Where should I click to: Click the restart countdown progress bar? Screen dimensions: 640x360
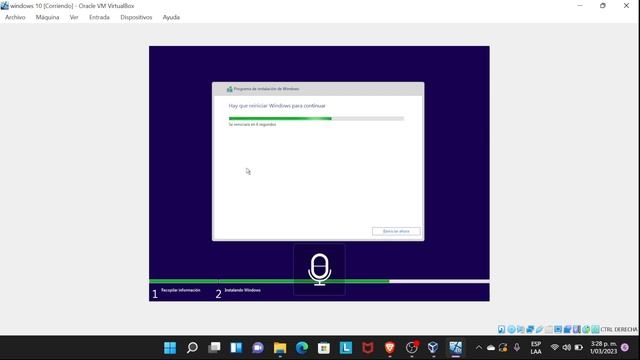pos(316,119)
